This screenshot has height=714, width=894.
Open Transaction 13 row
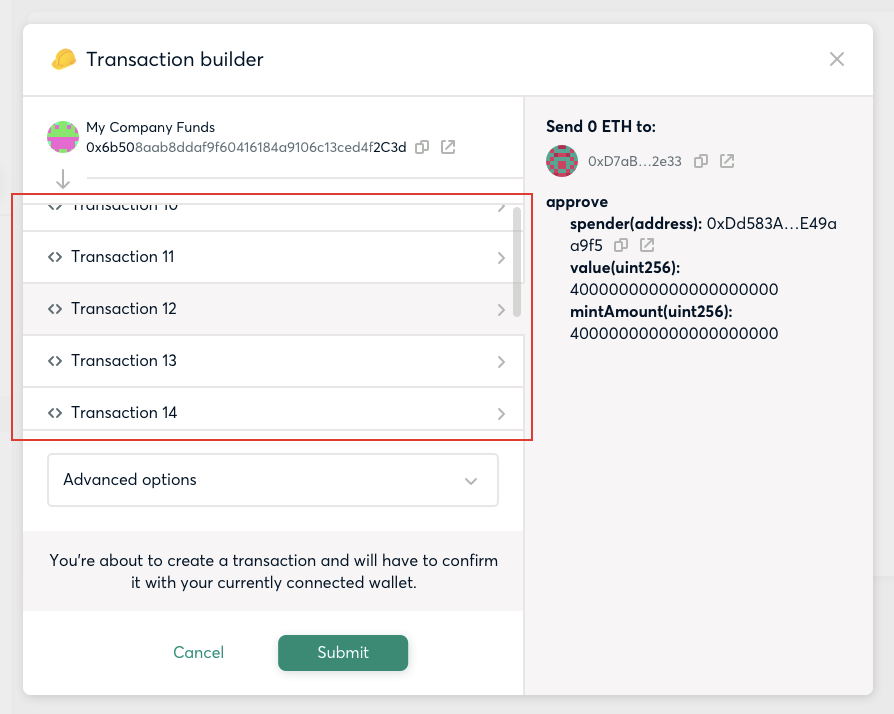tap(273, 361)
